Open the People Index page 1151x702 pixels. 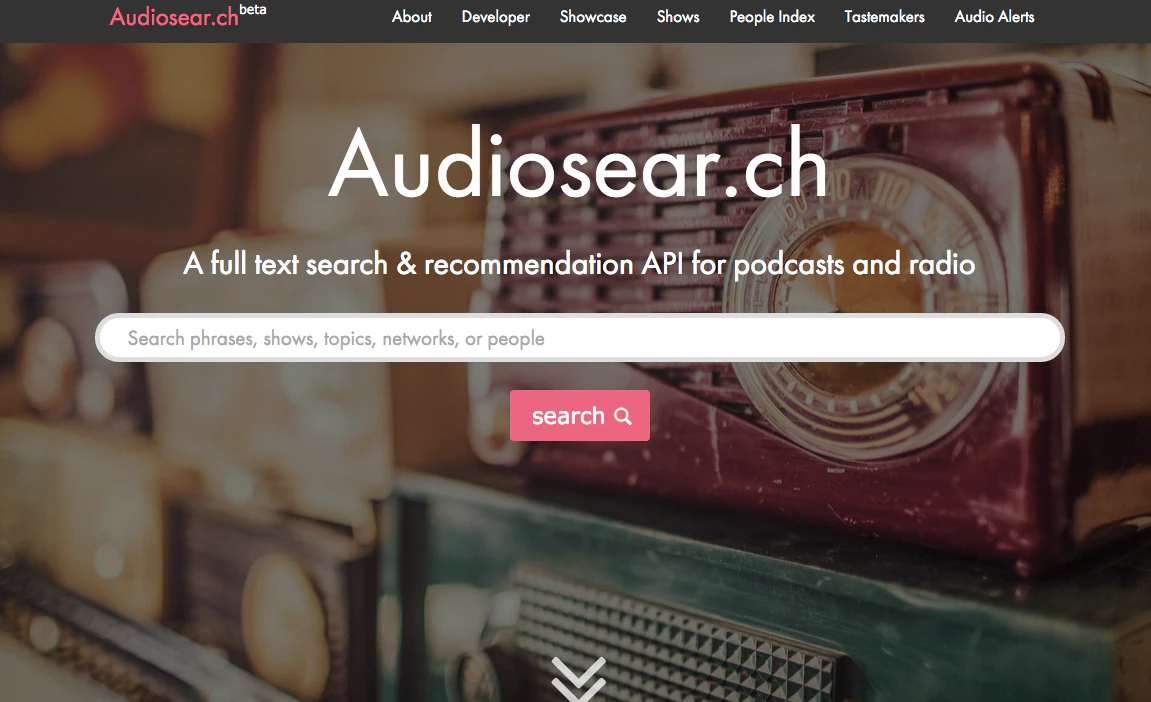click(772, 17)
